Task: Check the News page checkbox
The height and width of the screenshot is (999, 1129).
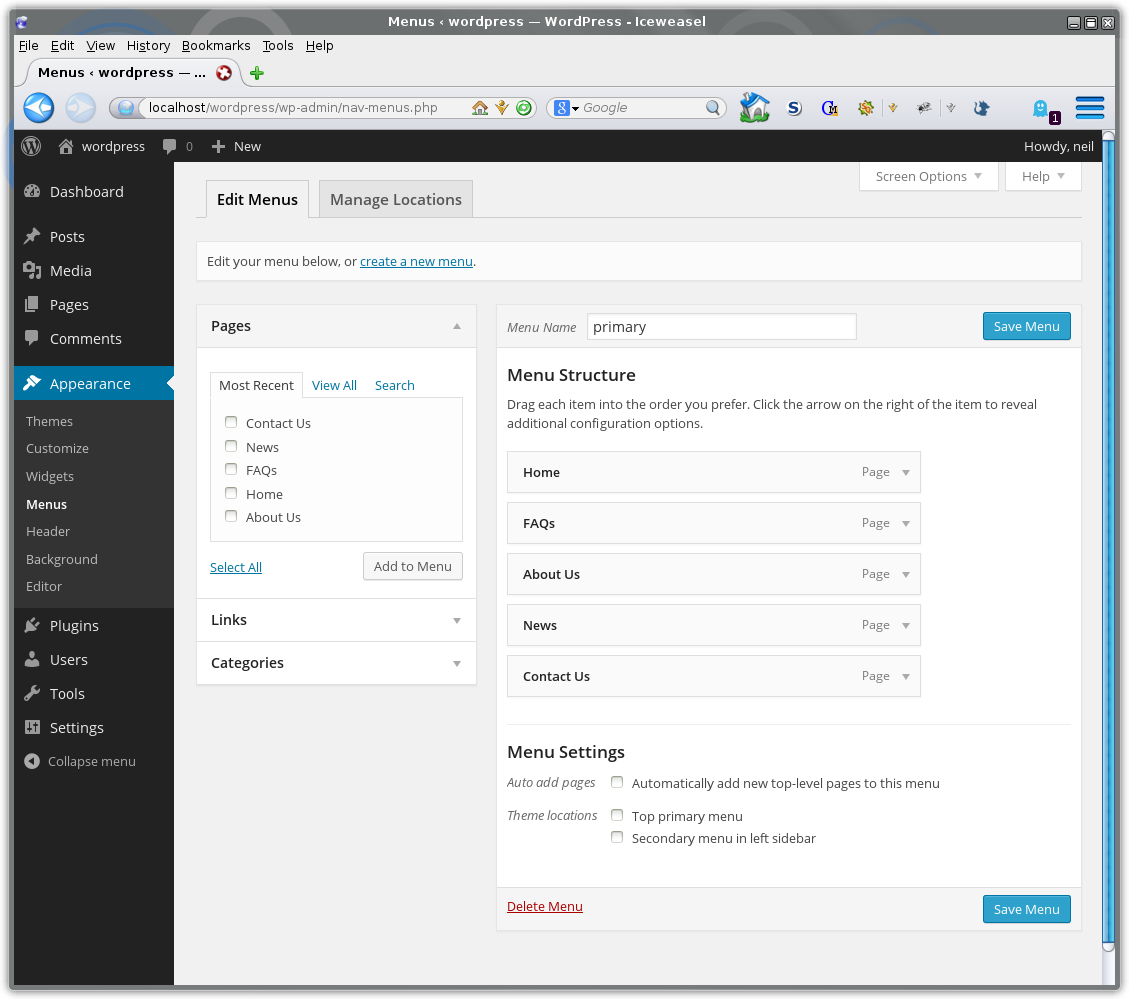Action: point(231,446)
